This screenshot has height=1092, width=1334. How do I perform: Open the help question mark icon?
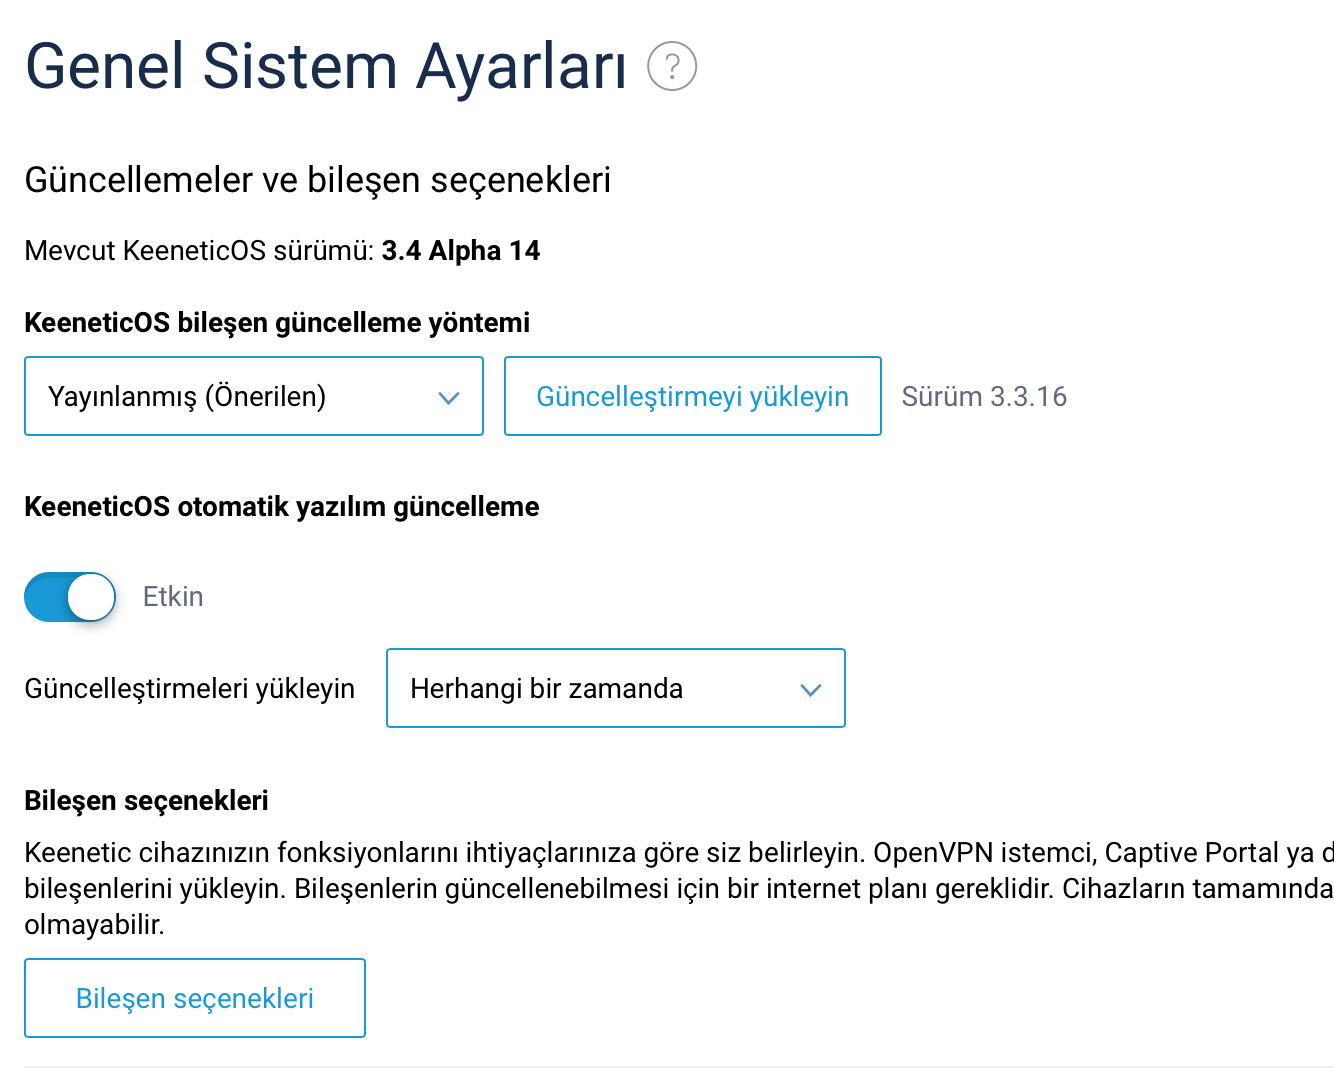click(x=672, y=66)
